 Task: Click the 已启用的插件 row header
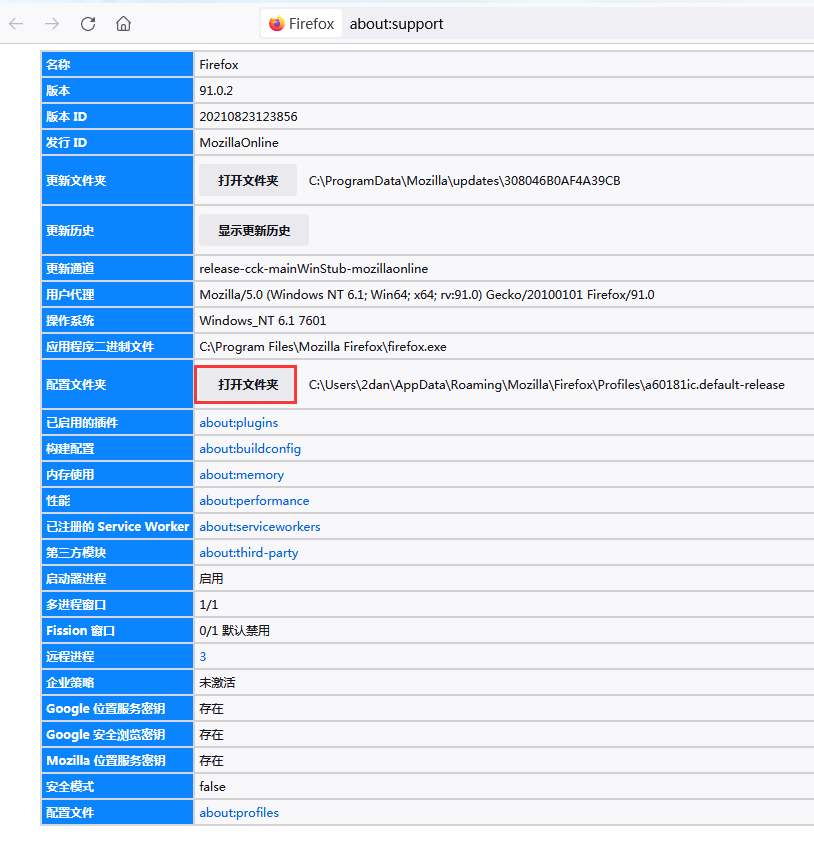click(x=117, y=423)
